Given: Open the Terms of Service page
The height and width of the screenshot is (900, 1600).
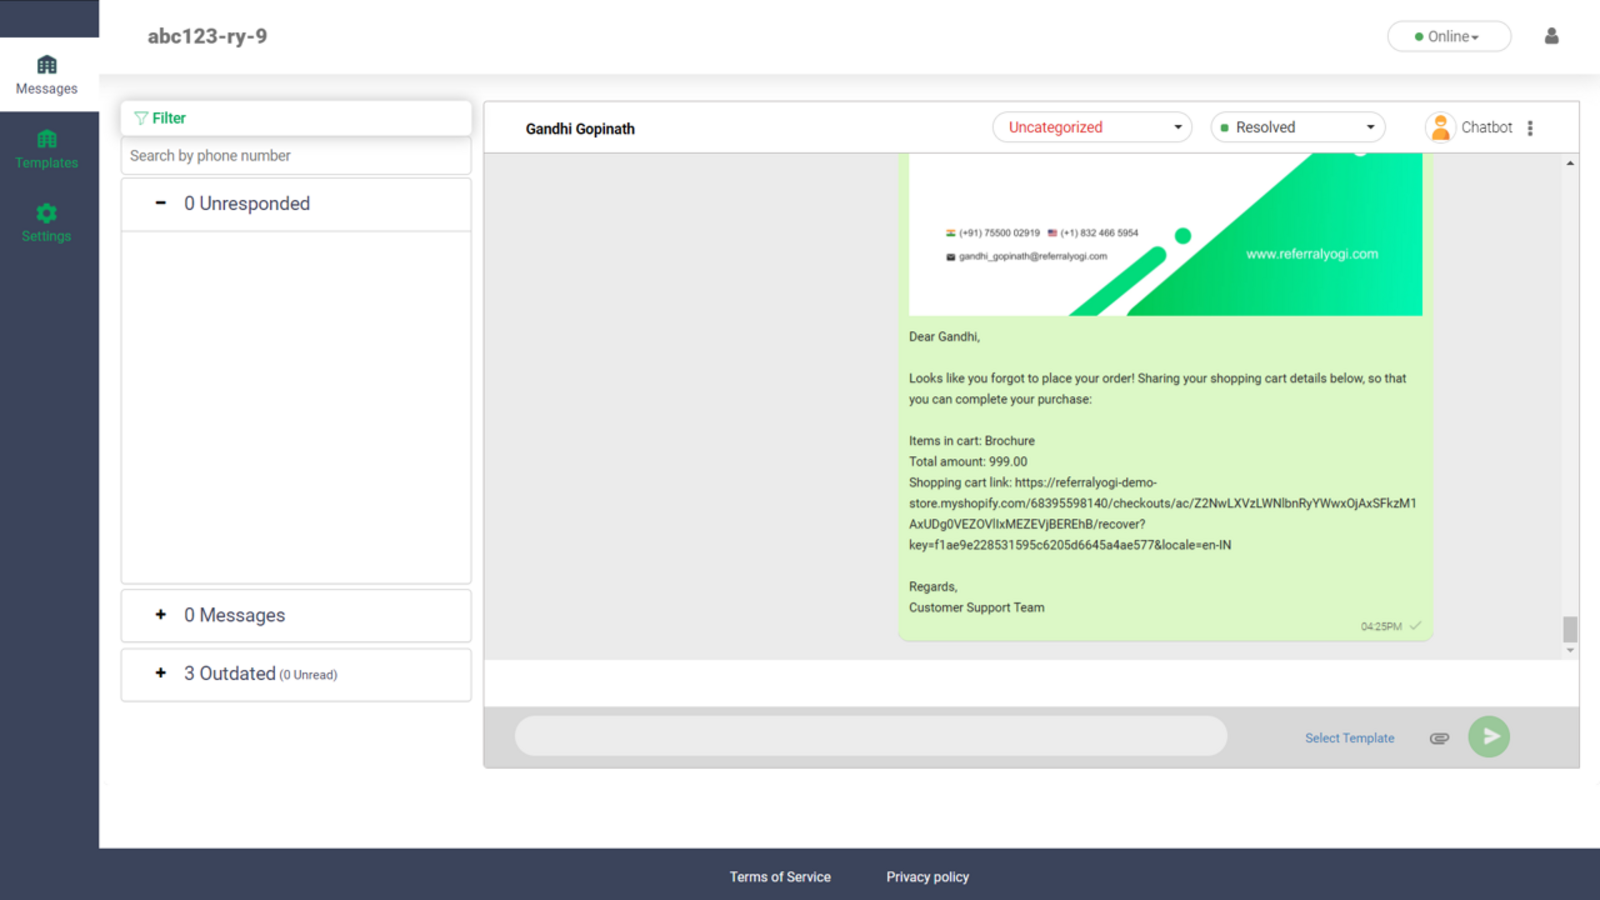Looking at the screenshot, I should click(780, 876).
